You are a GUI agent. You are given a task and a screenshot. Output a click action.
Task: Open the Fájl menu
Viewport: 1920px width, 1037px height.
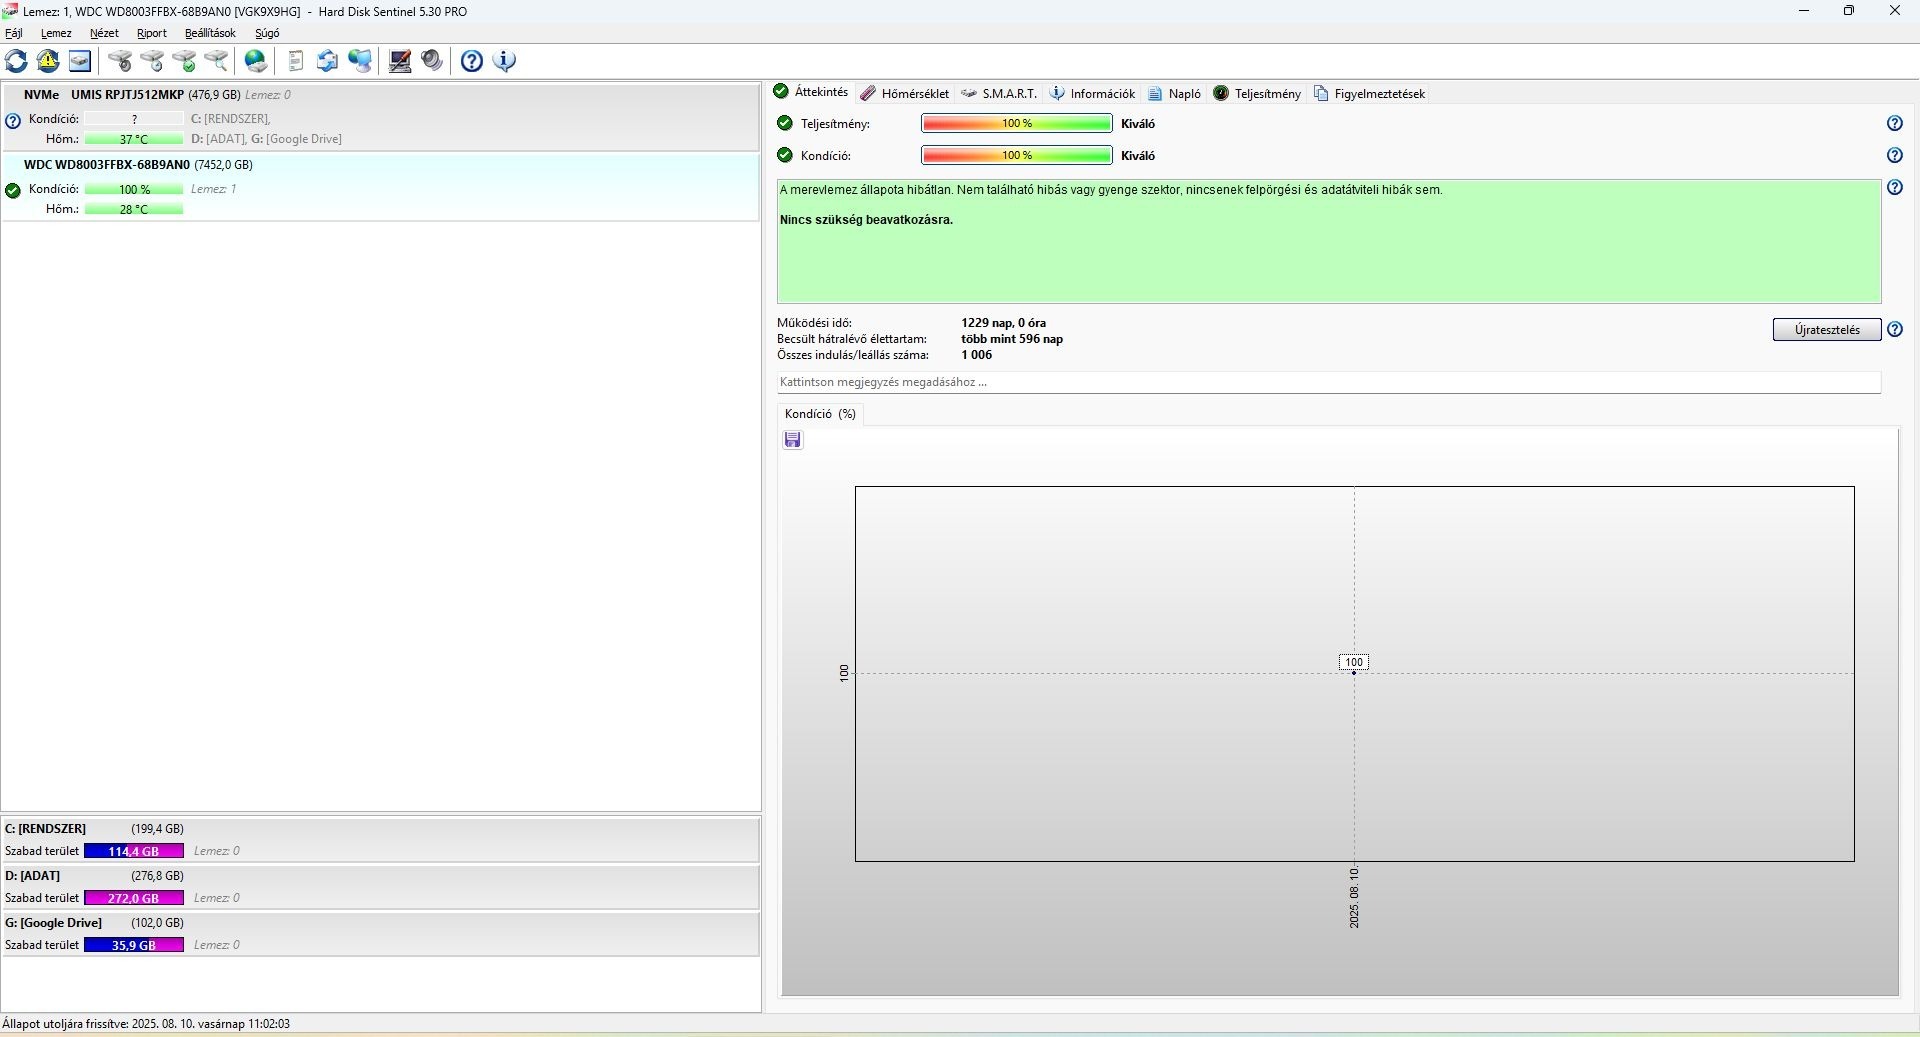(x=14, y=33)
